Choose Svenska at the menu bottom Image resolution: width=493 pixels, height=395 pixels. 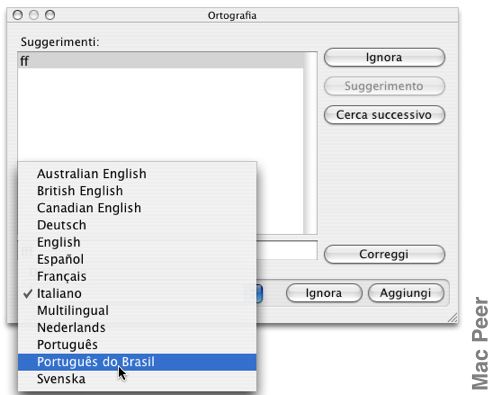click(x=137, y=379)
